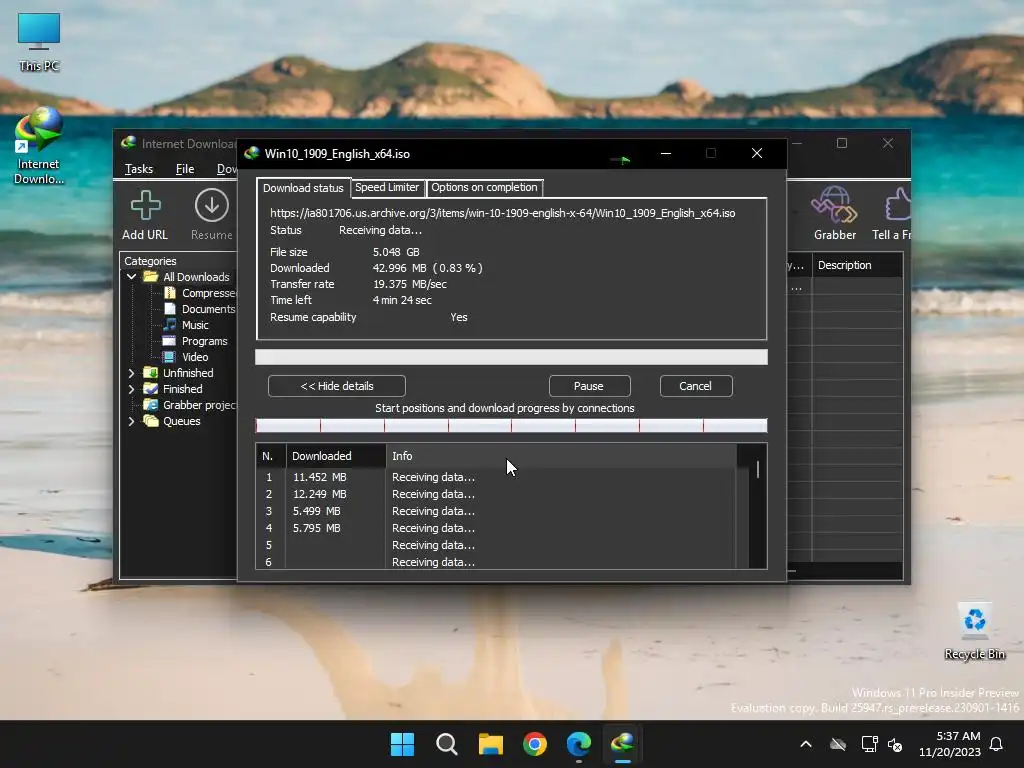Screen dimensions: 1024x768
Task: Click the connections progress segment bar
Action: 511,426
